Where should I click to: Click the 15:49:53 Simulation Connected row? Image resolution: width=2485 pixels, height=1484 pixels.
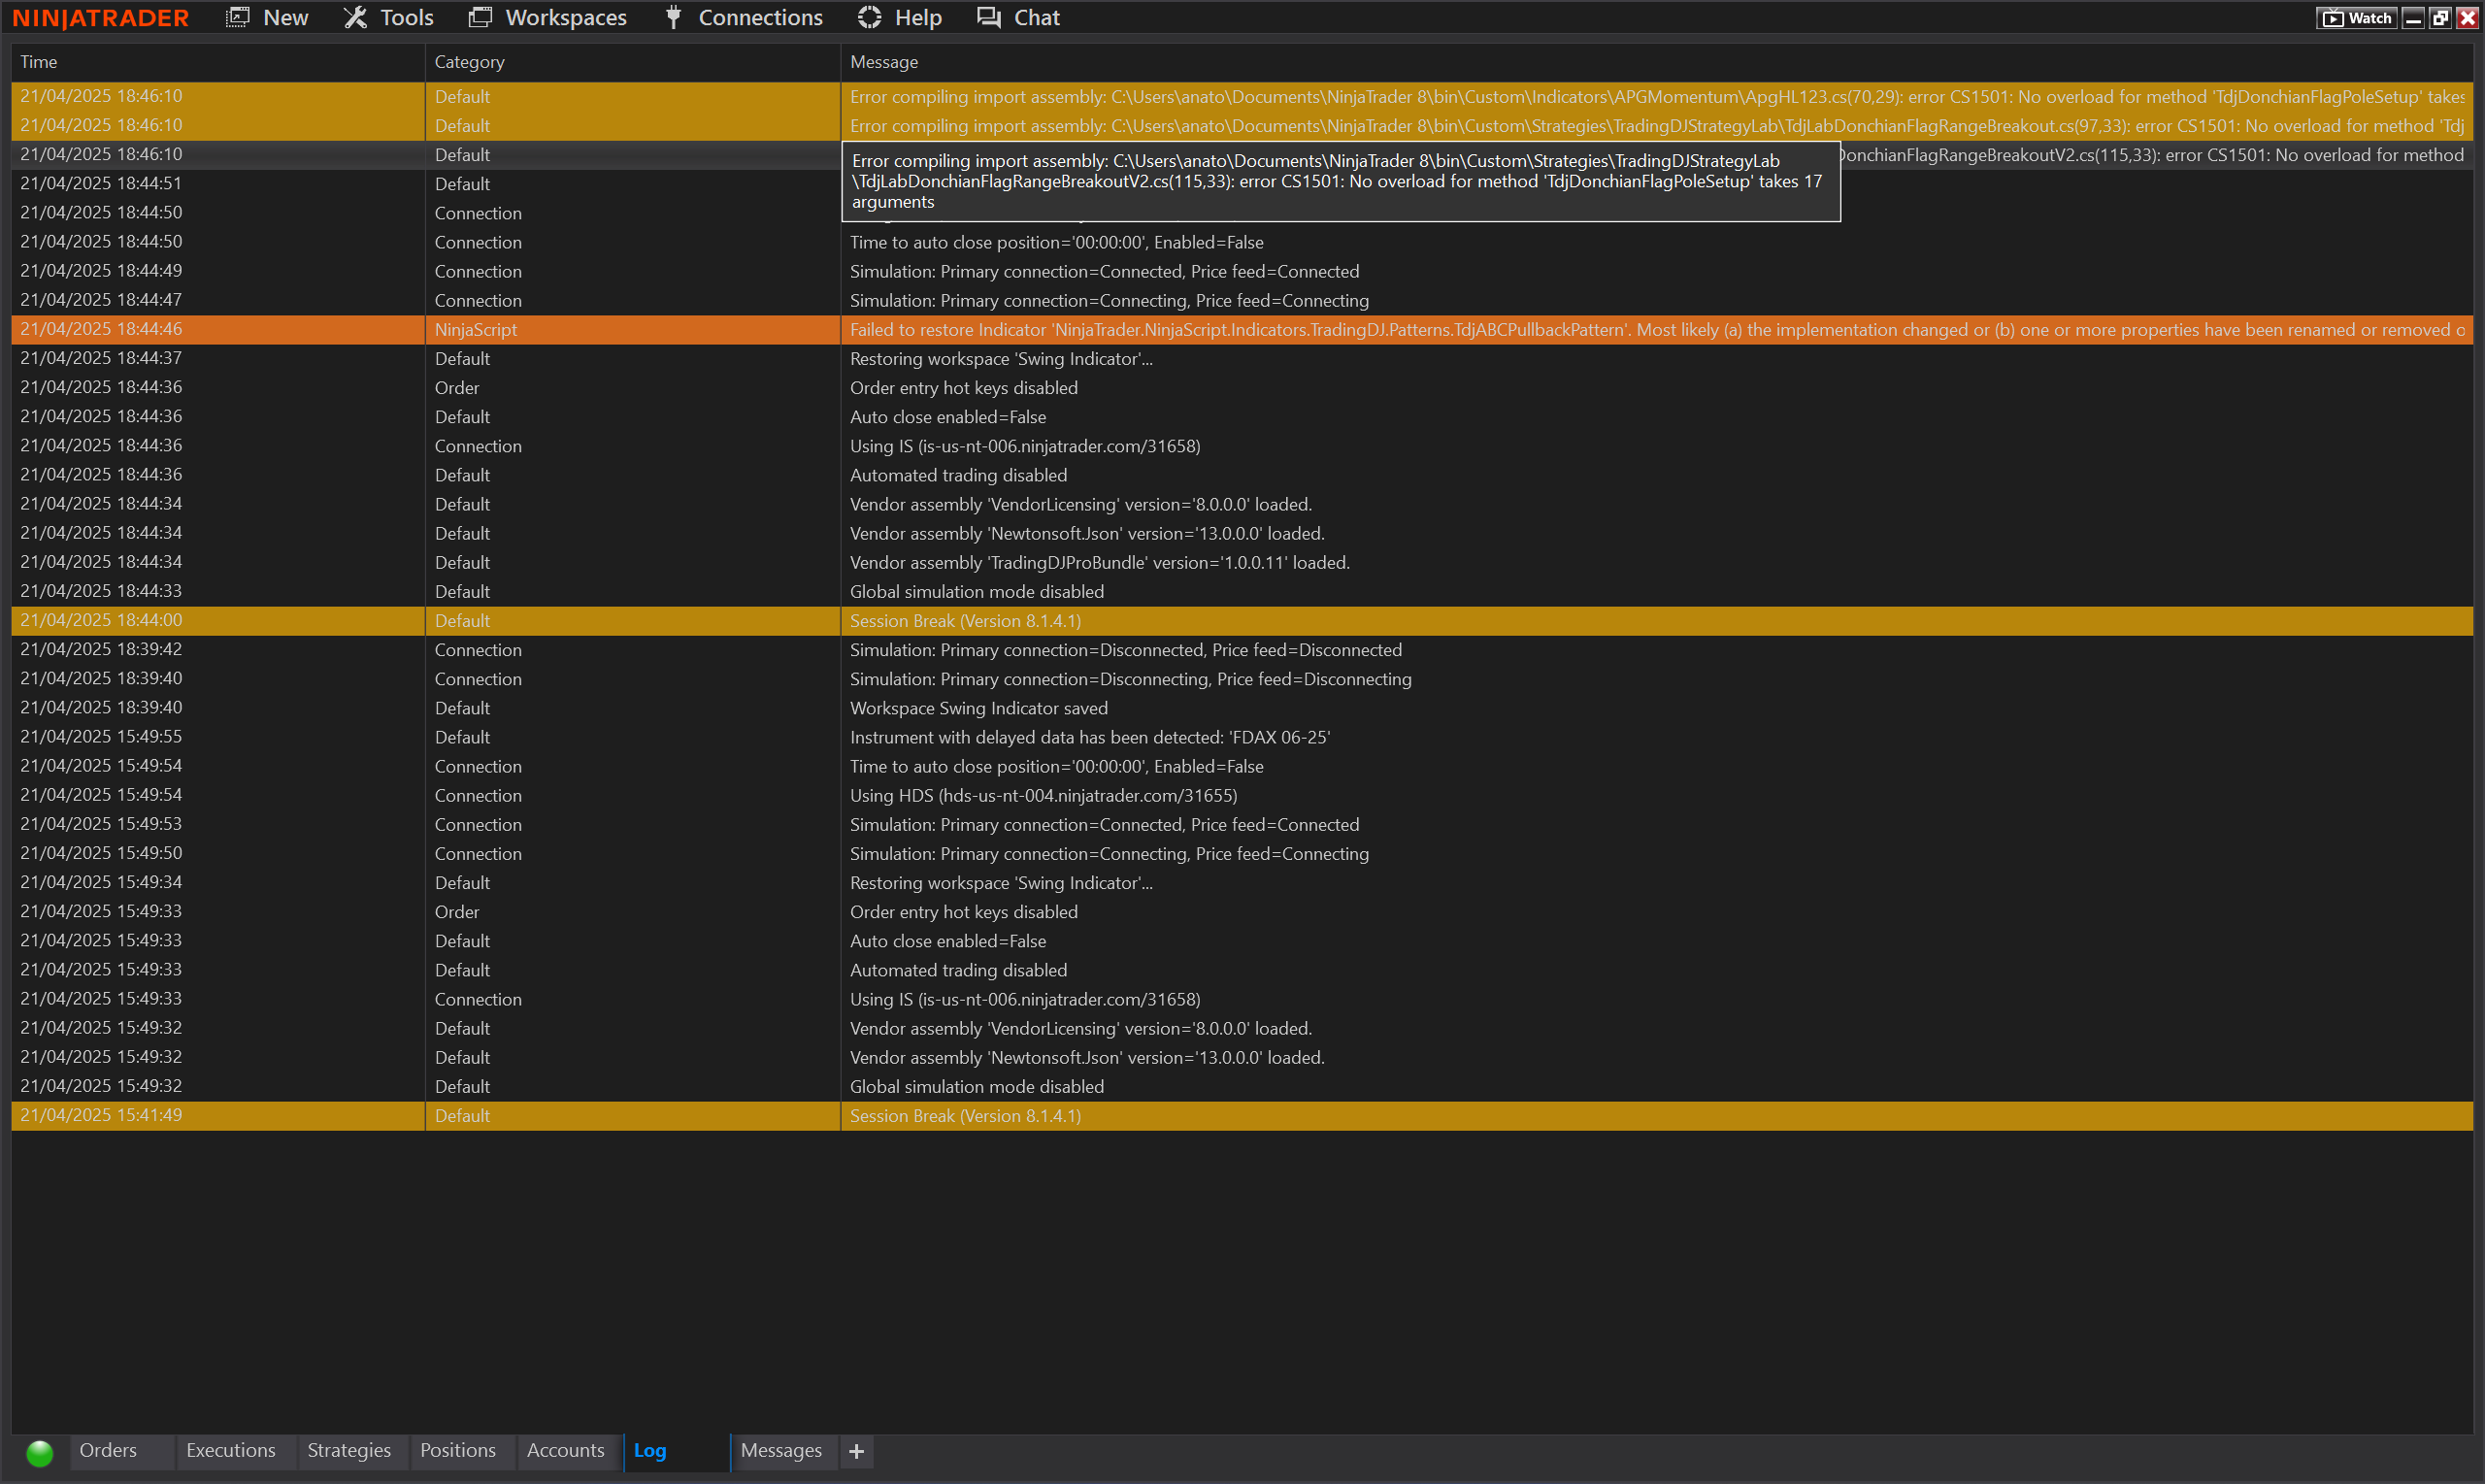[x=1242, y=824]
